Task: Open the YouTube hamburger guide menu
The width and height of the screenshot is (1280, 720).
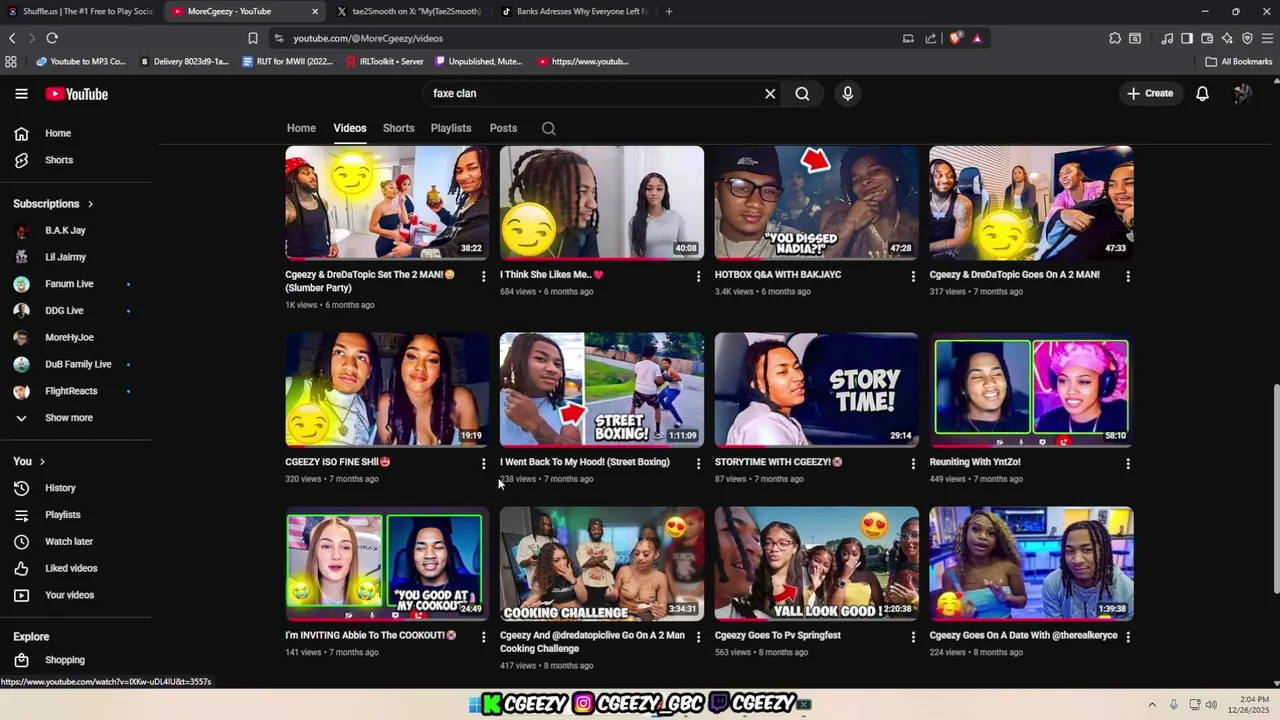Action: pos(21,94)
